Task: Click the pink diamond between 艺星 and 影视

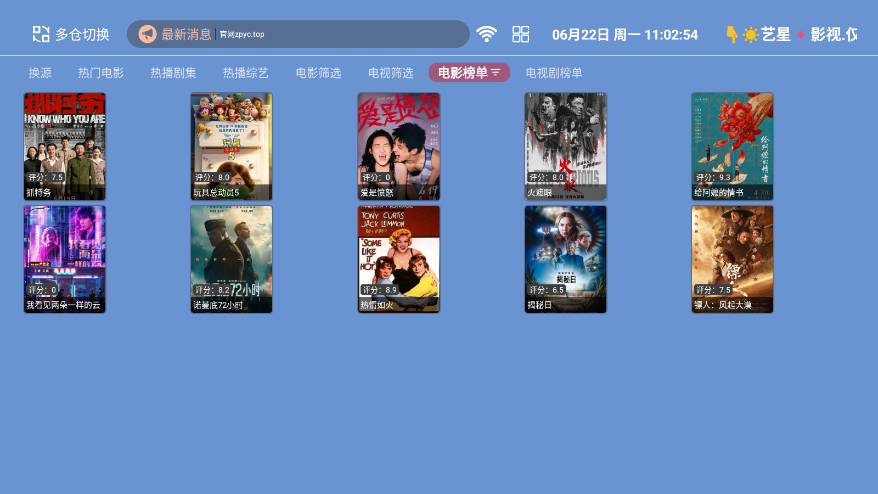Action: (801, 35)
